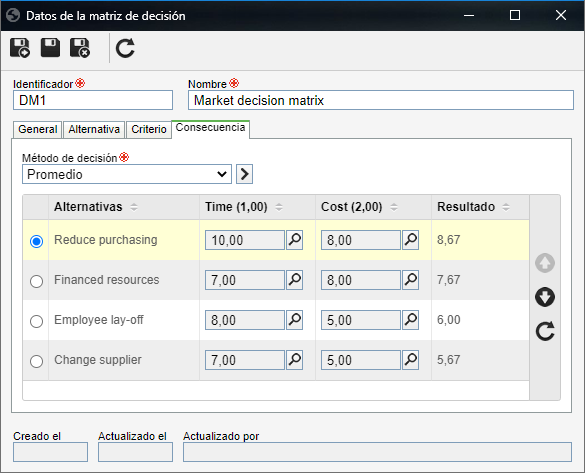Click Cost value field for Reduce purchasing
Image resolution: width=585 pixels, height=473 pixels.
coord(361,240)
